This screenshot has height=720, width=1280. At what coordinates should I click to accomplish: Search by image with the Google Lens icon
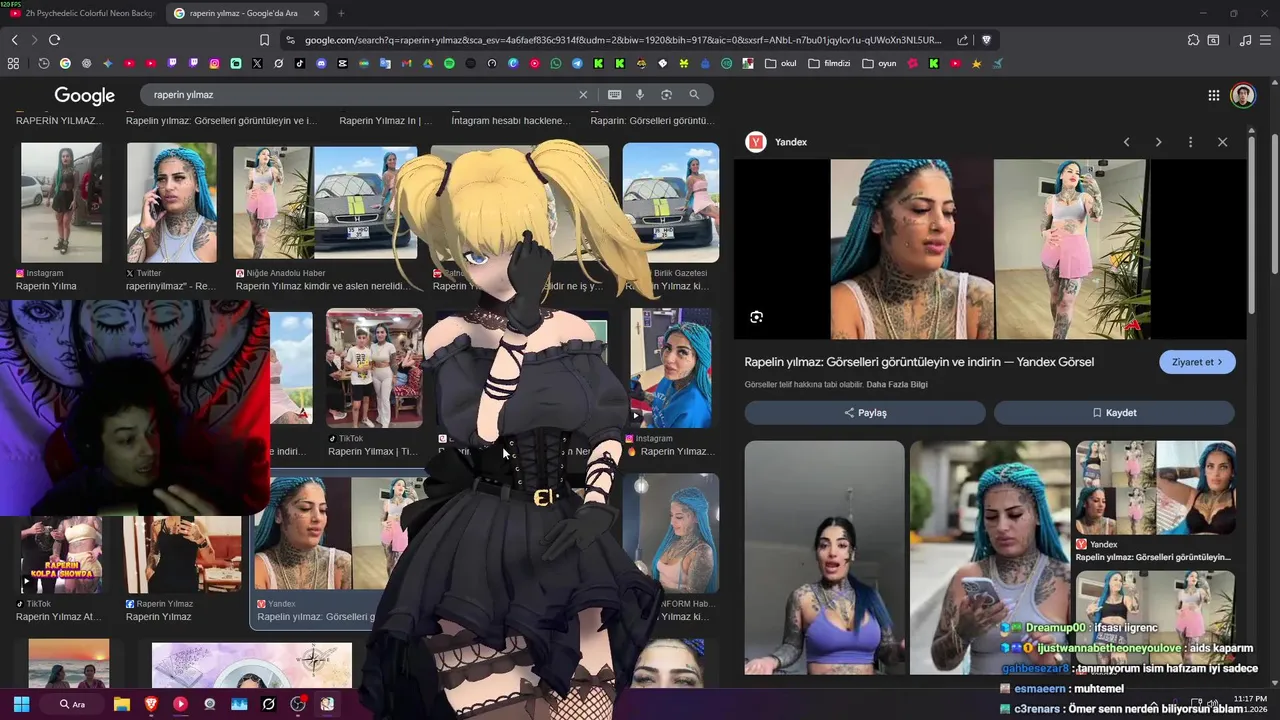666,94
